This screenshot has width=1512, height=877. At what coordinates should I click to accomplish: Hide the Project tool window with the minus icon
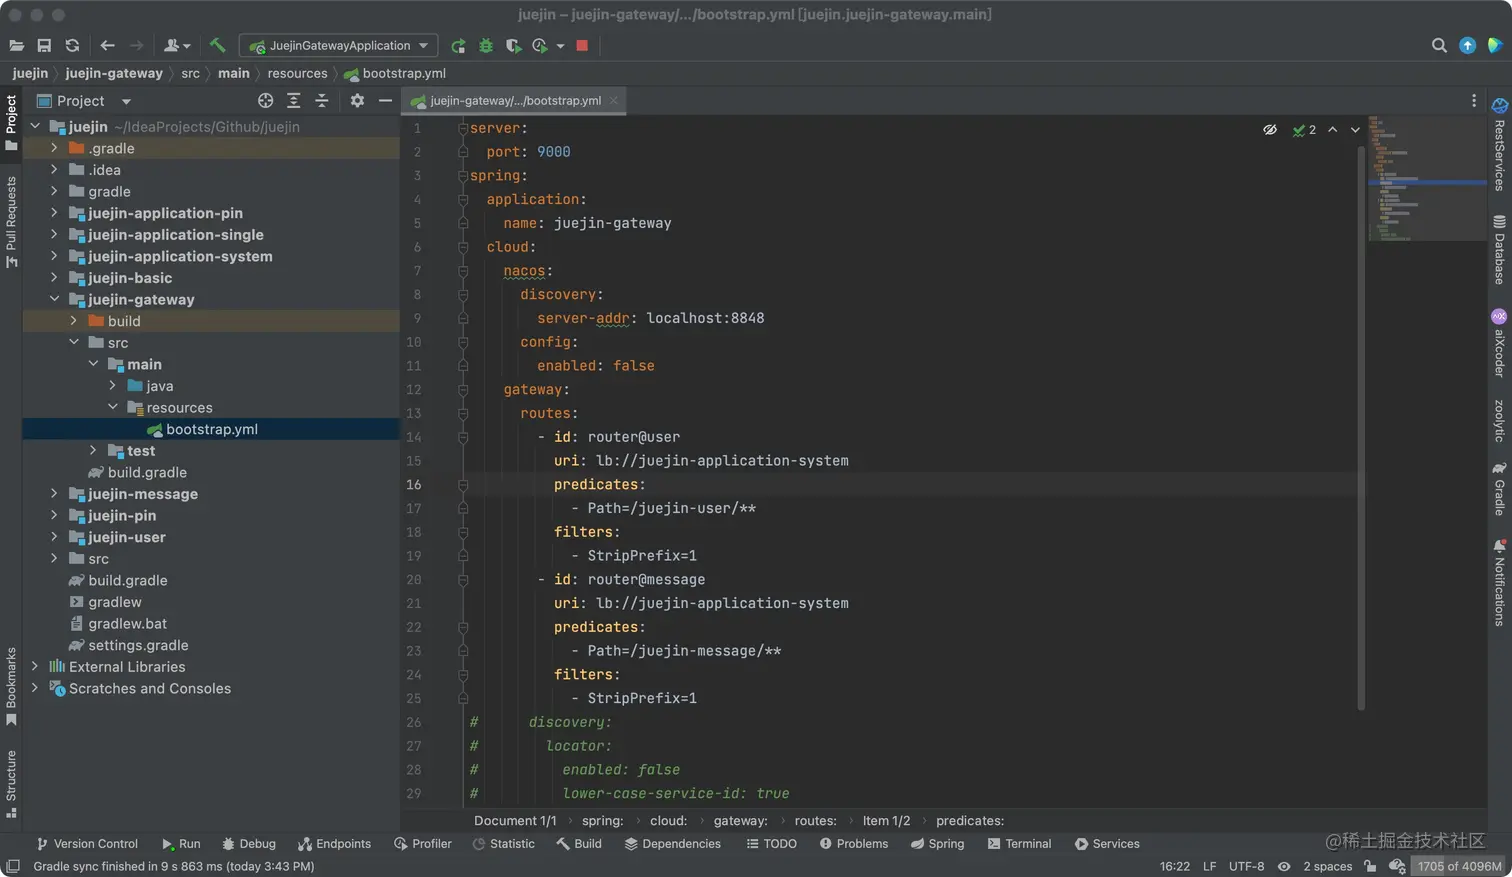pyautogui.click(x=385, y=101)
